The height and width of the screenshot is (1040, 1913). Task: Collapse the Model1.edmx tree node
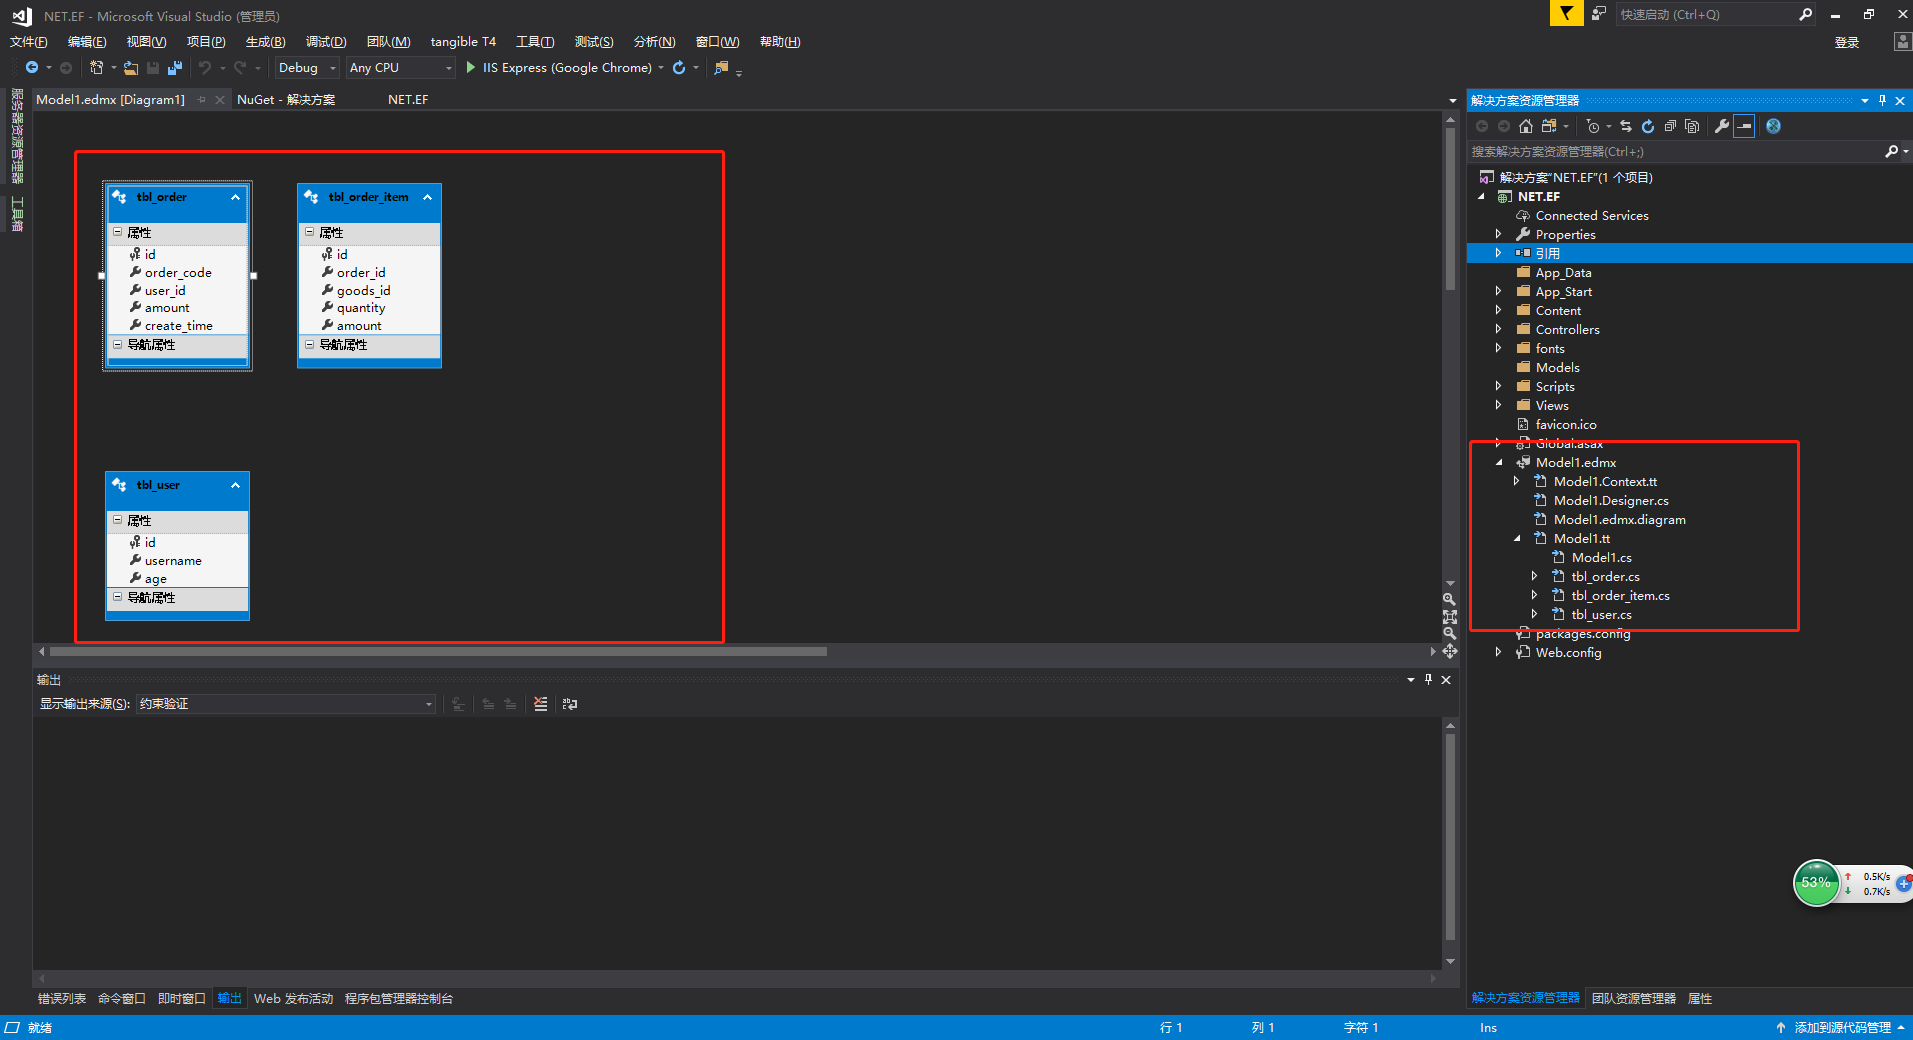pyautogui.click(x=1499, y=463)
